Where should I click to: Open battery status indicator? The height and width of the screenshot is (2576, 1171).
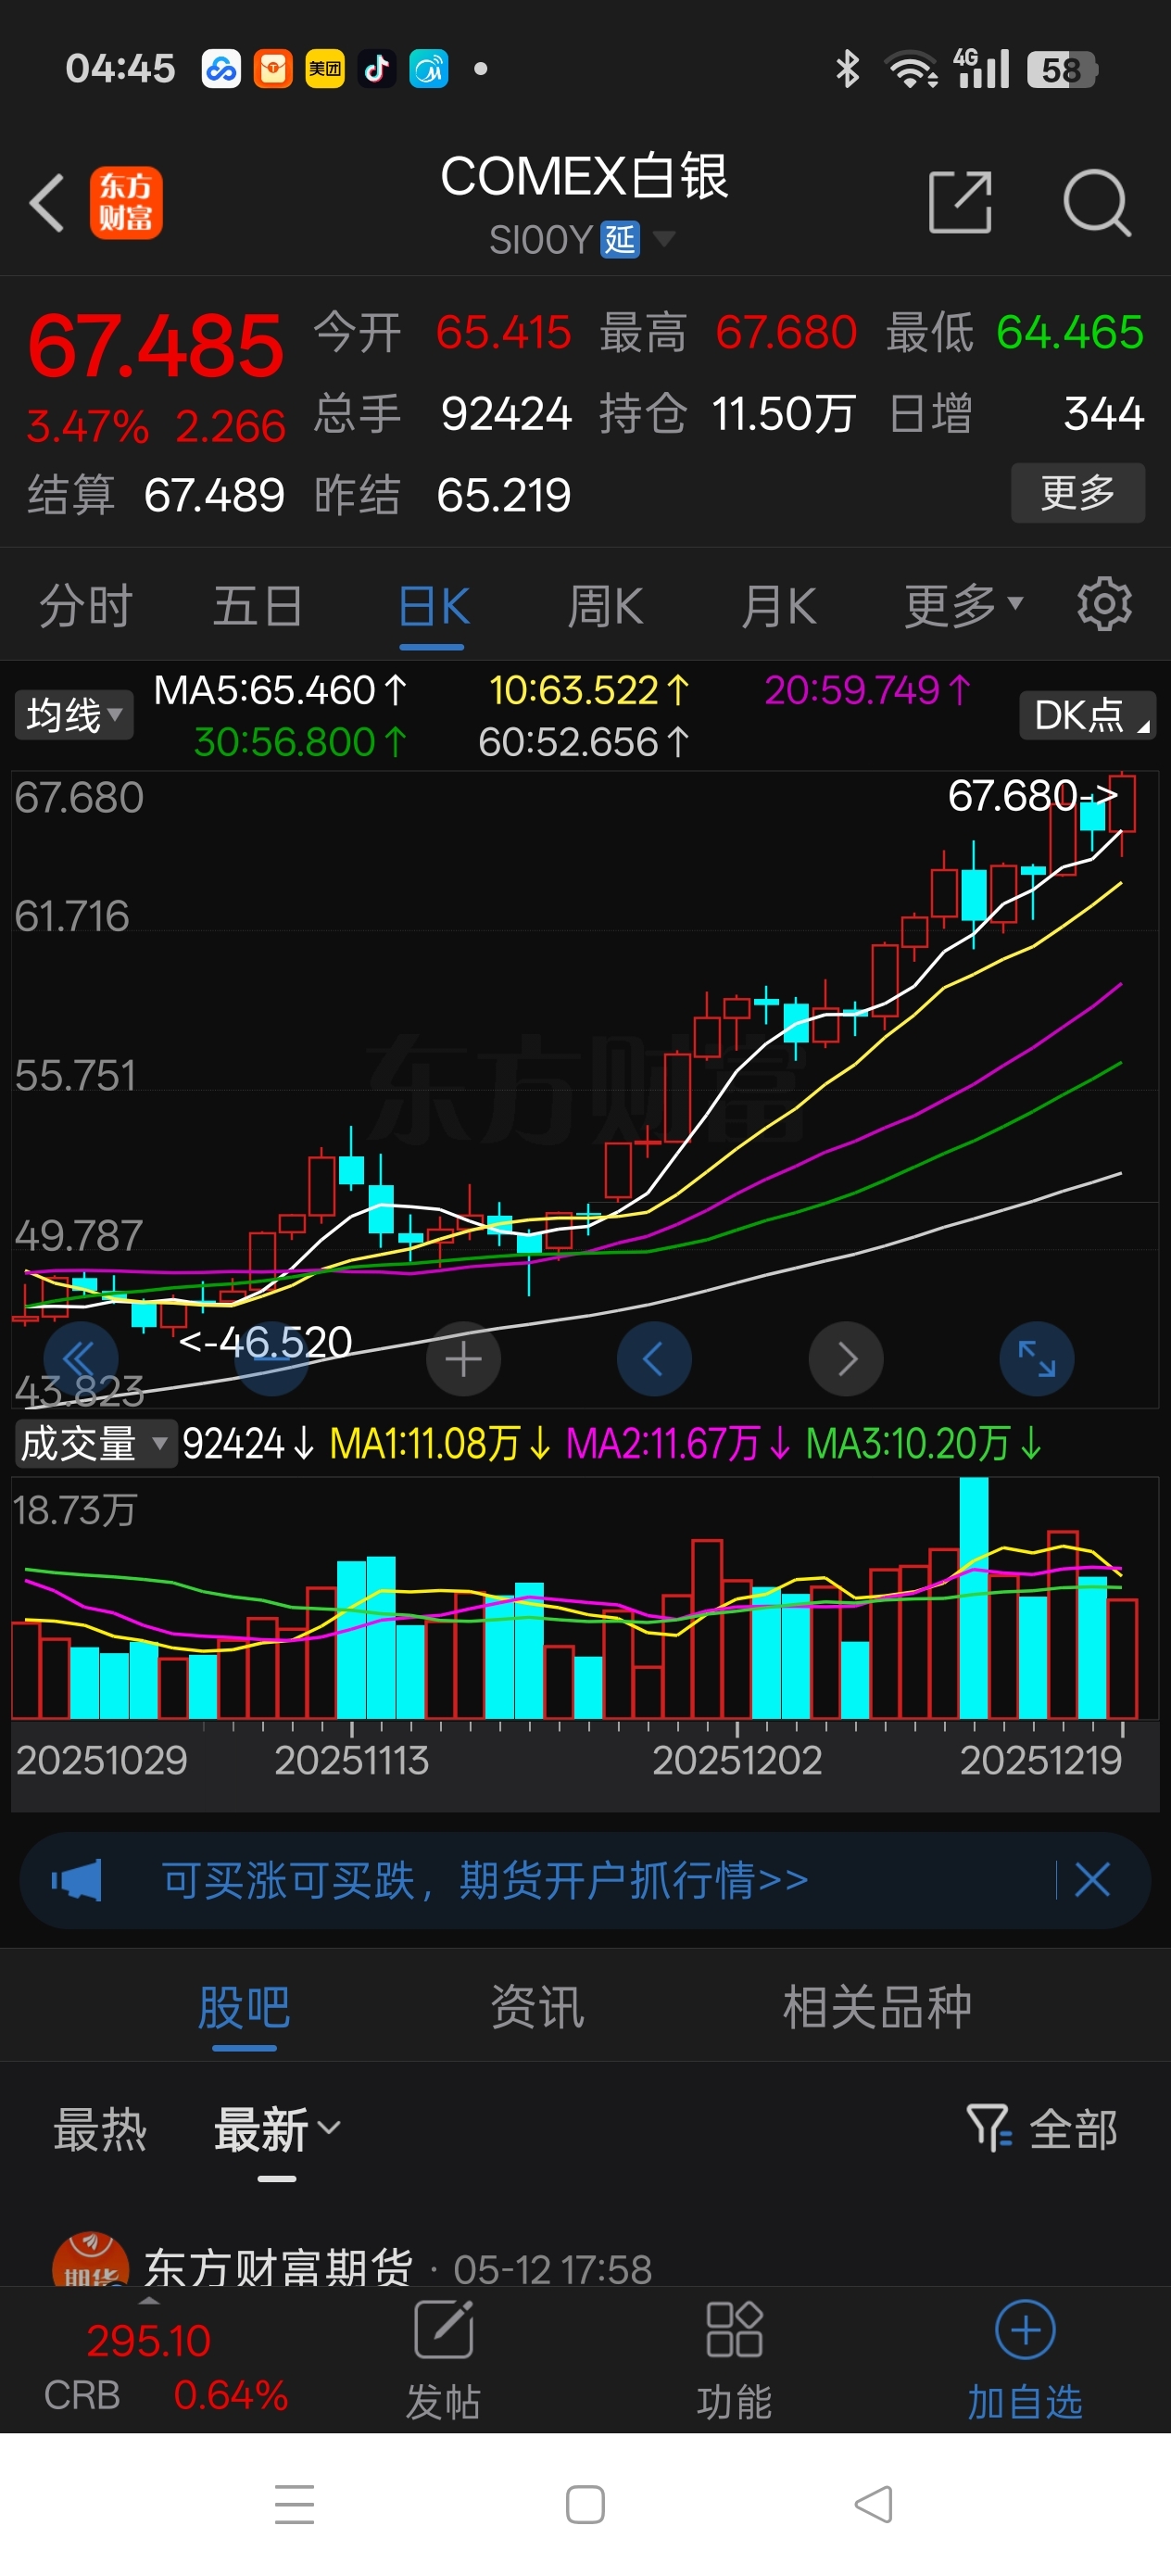1062,70
